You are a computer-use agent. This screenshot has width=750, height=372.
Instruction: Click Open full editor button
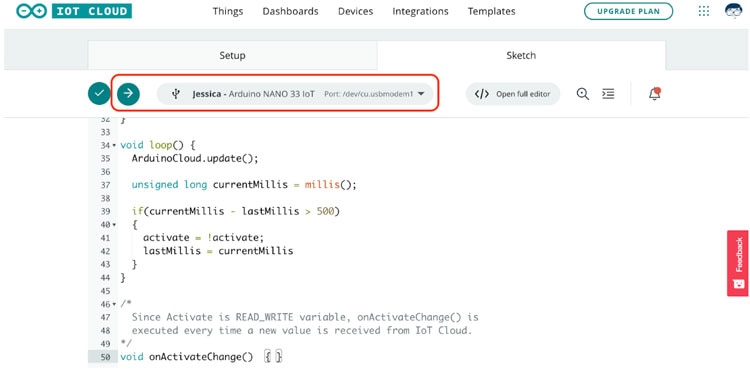click(513, 94)
